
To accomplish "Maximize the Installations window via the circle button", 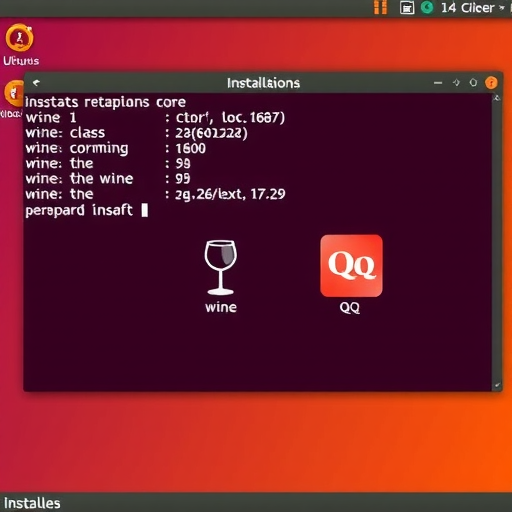I will [x=473, y=83].
